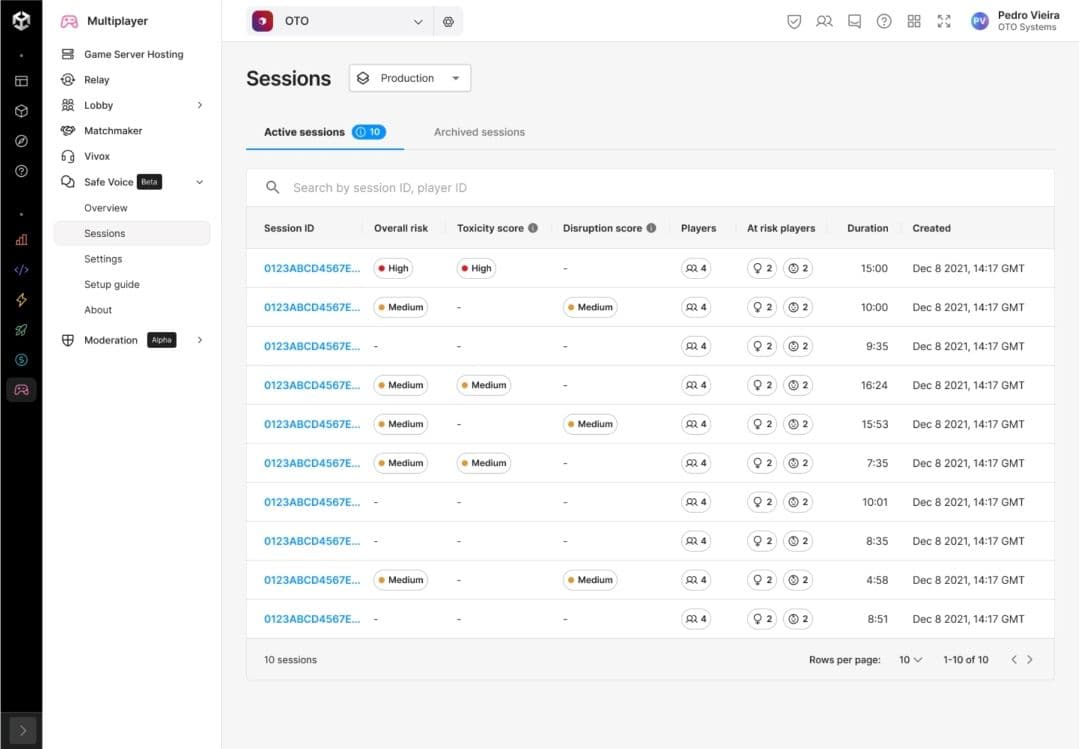Change Rows per page dropdown
This screenshot has height=749, width=1080.
(x=910, y=660)
